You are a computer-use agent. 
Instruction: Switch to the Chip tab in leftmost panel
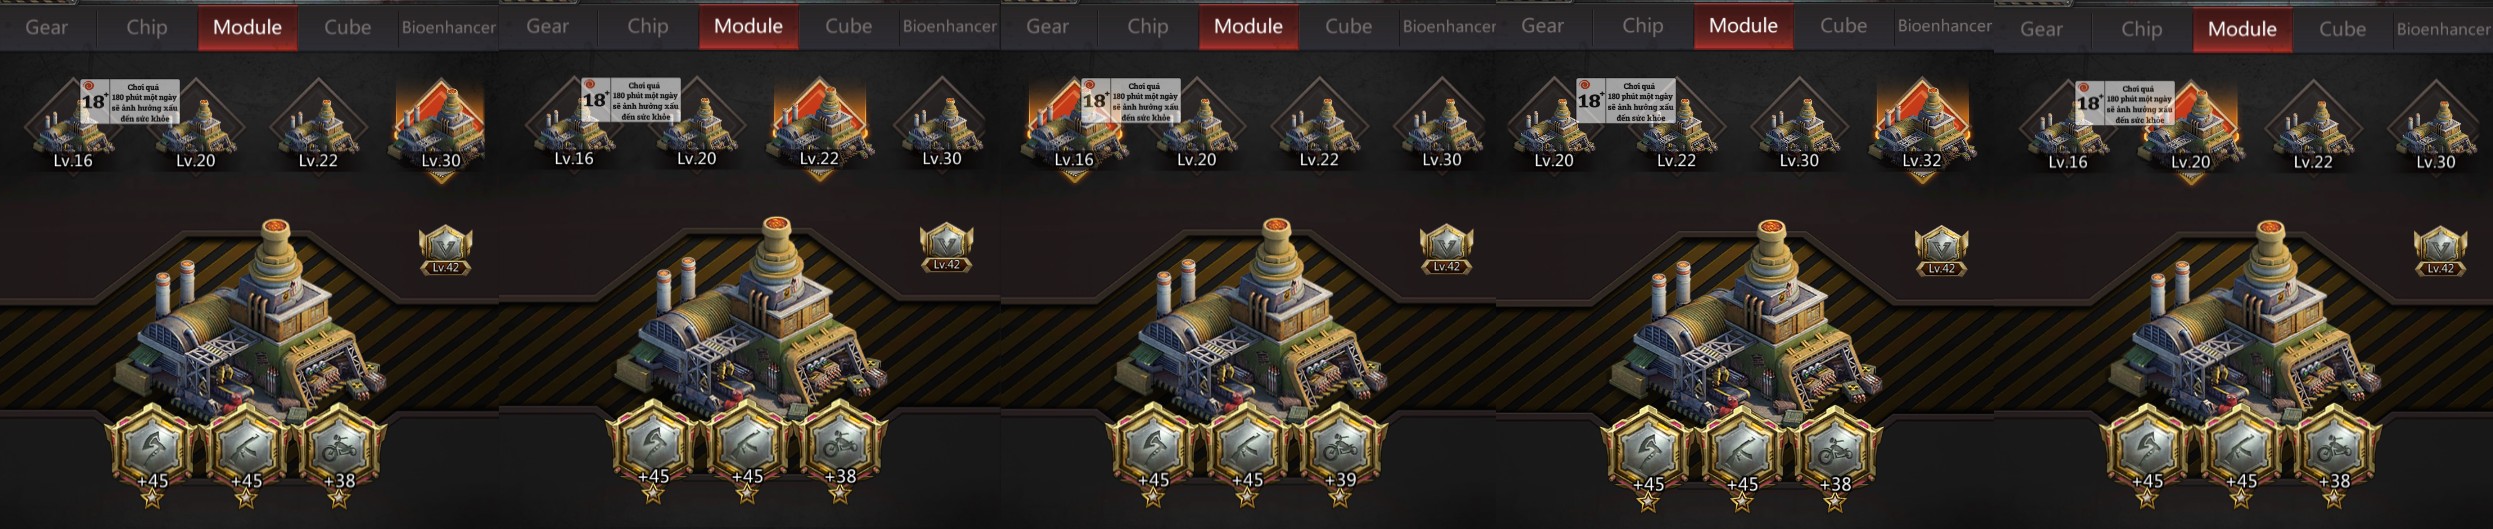[x=147, y=27]
